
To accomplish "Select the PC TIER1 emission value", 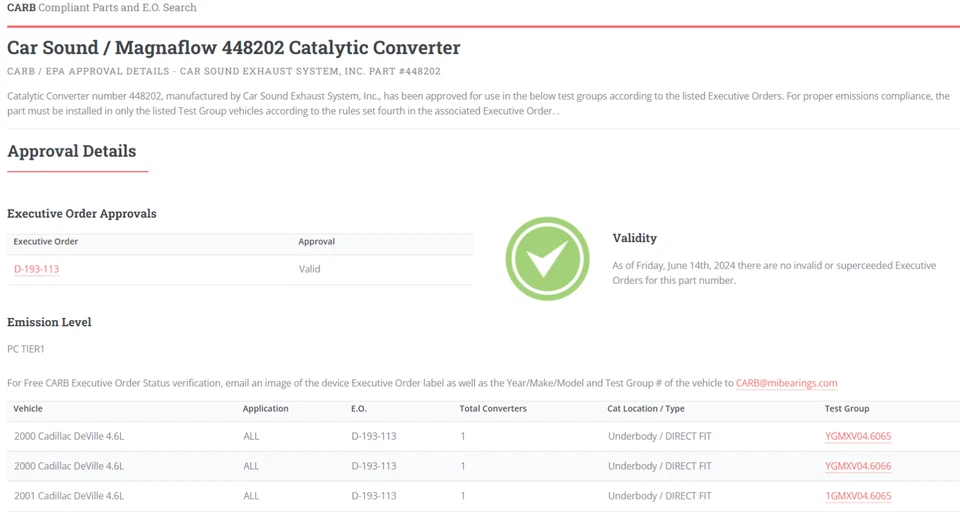I will pos(26,349).
